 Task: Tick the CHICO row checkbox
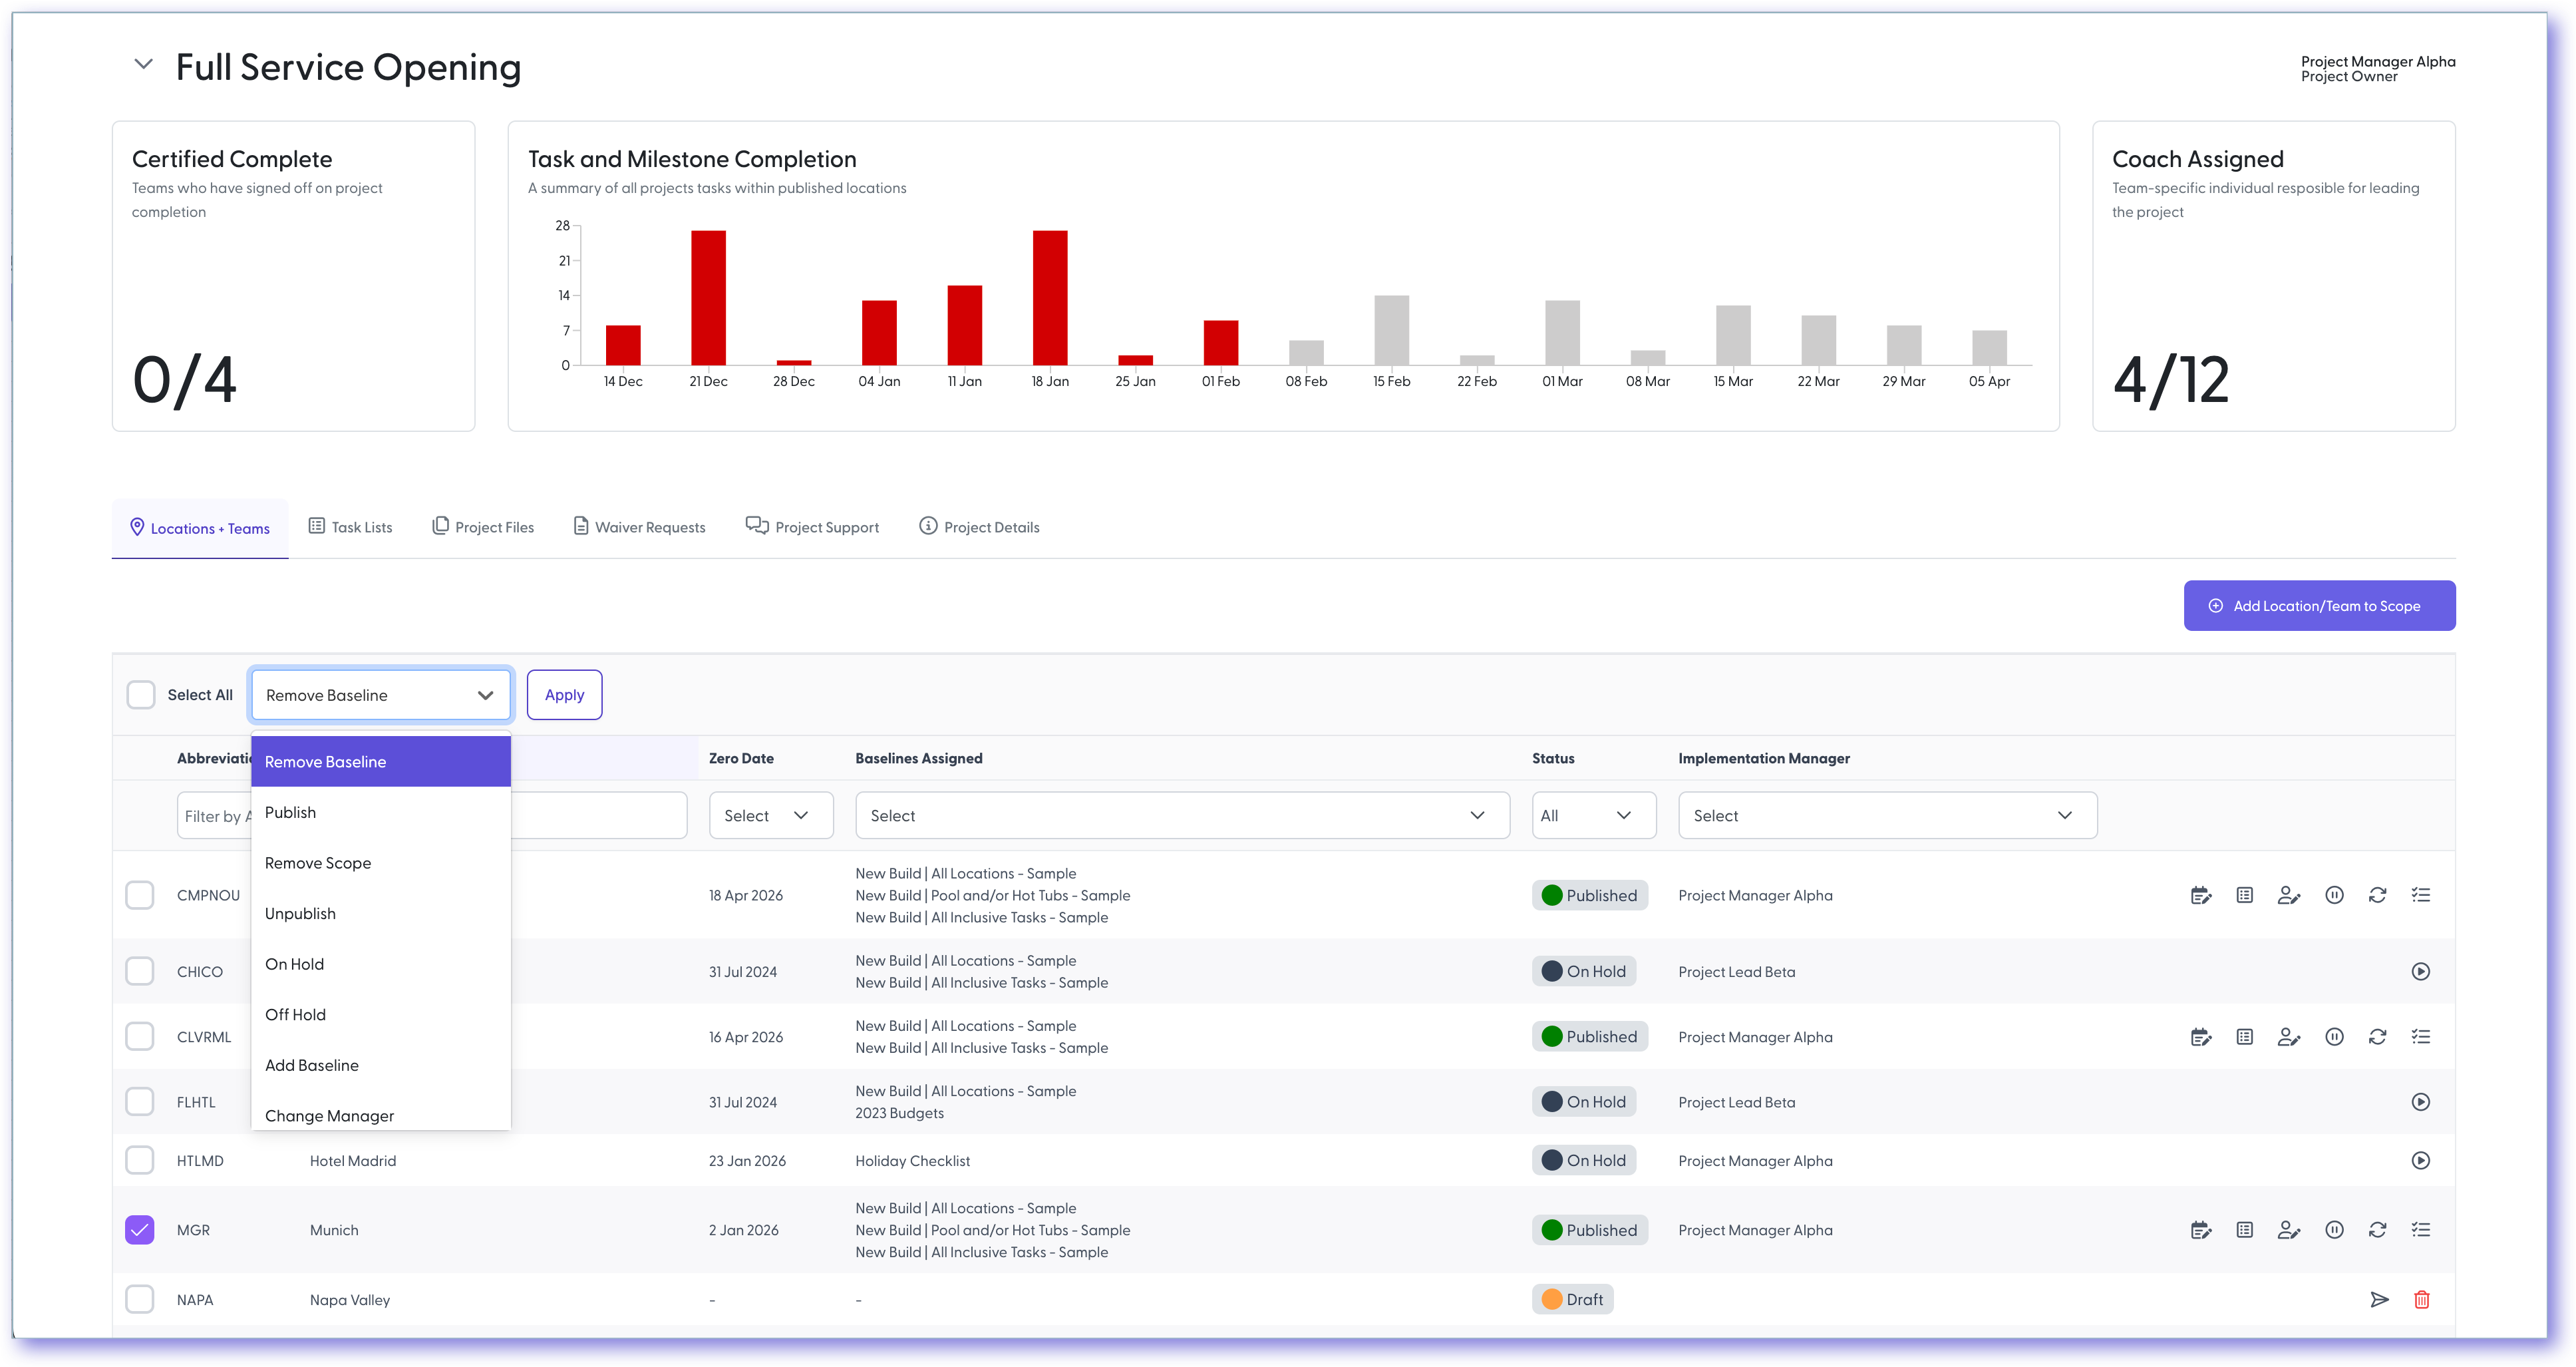[140, 971]
